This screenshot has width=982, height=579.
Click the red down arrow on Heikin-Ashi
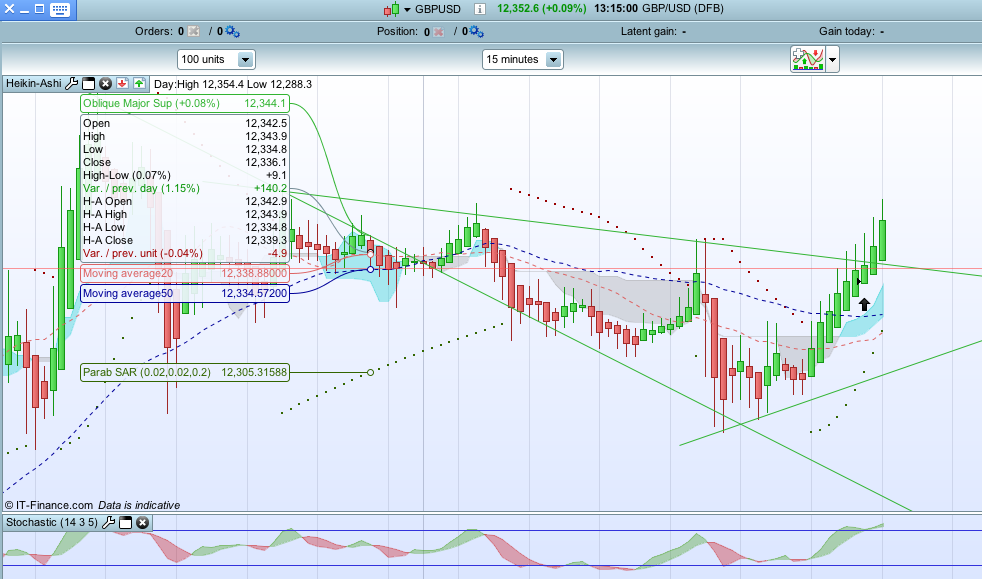point(123,83)
